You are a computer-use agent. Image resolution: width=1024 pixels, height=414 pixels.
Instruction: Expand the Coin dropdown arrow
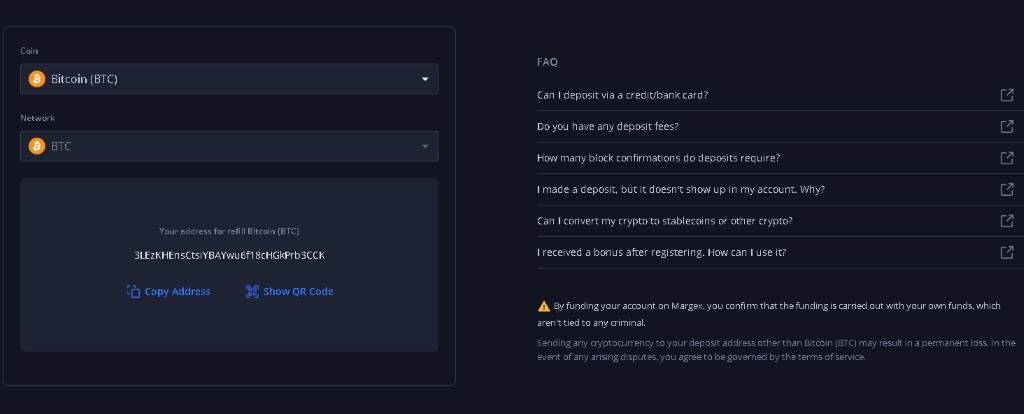pos(425,79)
